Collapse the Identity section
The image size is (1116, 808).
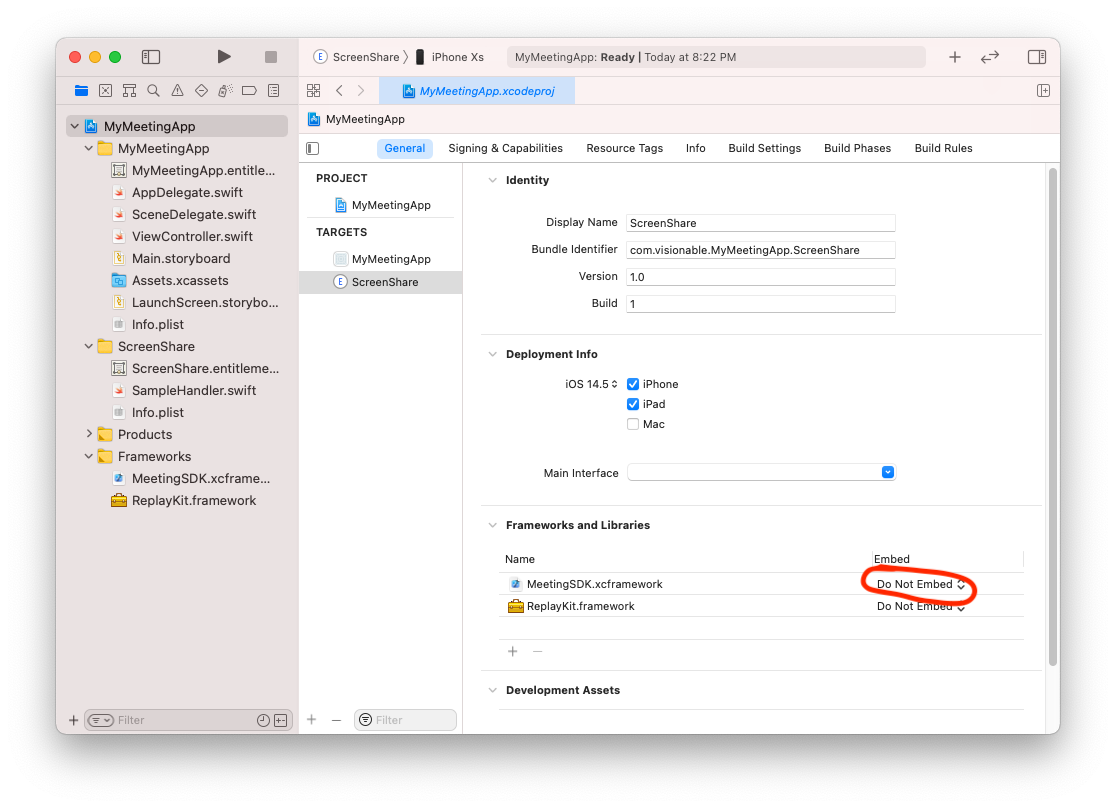[492, 180]
